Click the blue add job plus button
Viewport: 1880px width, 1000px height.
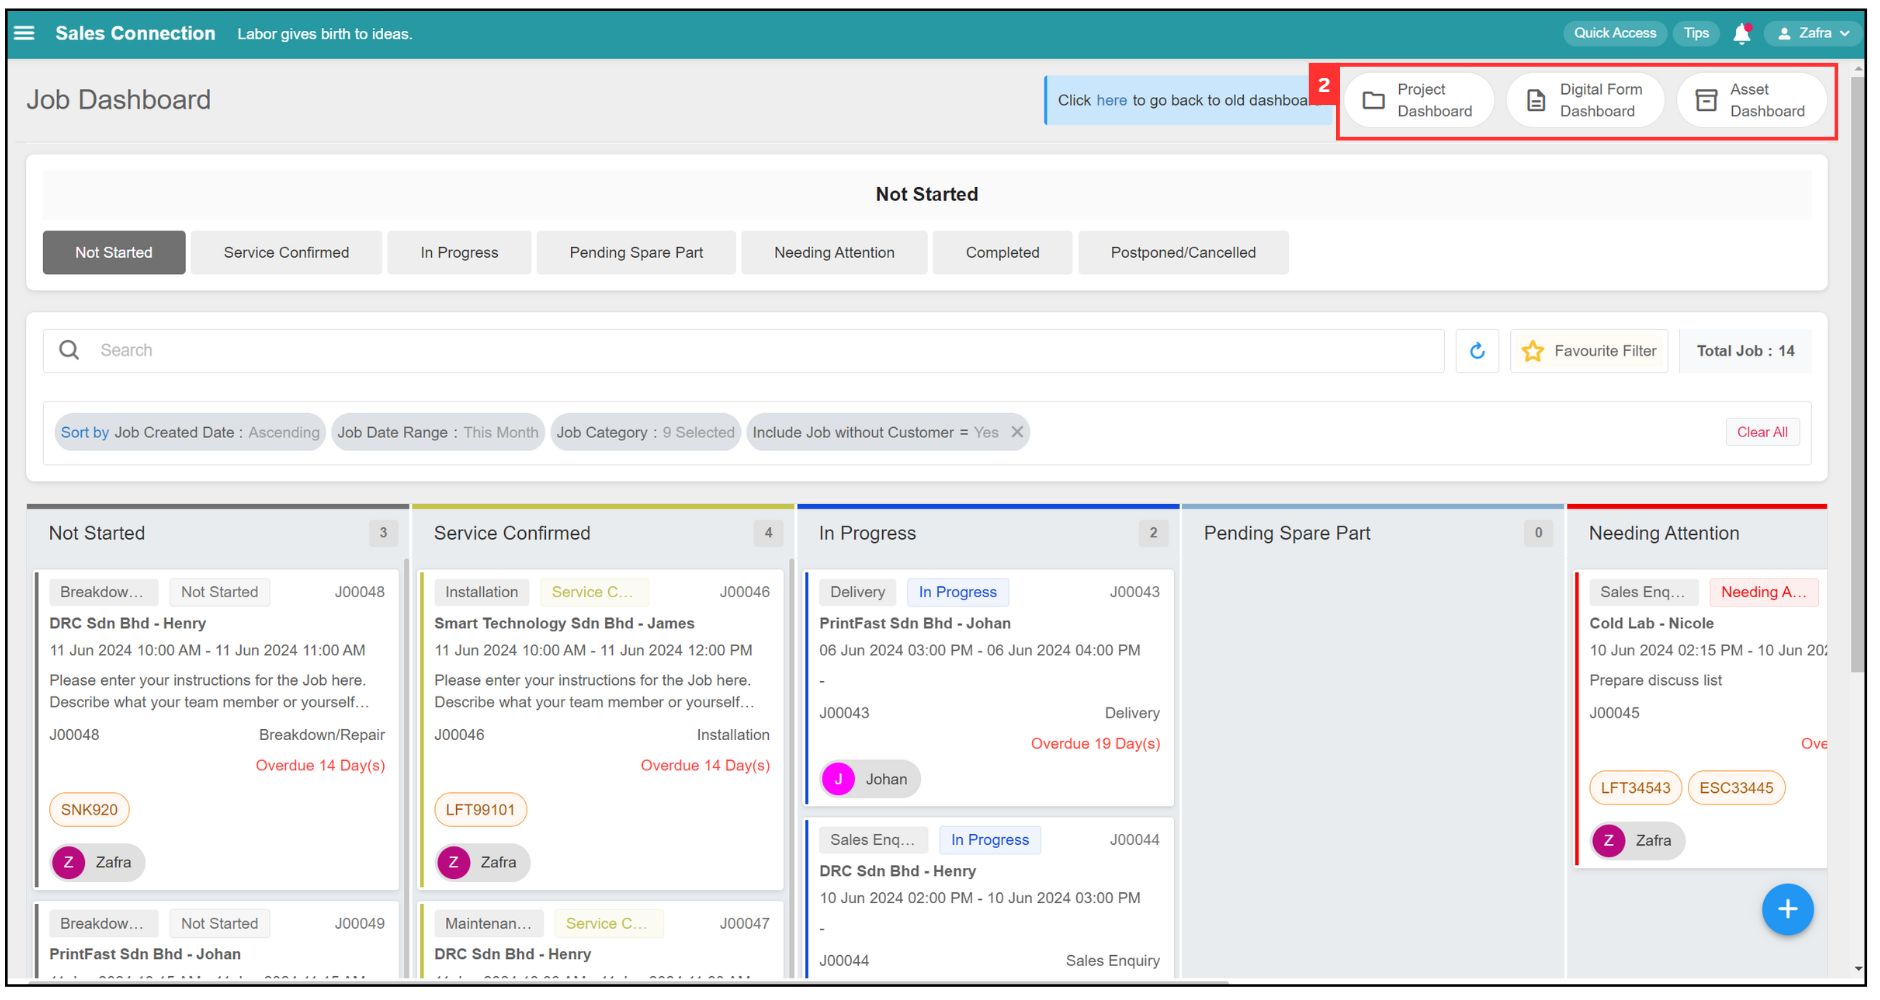1787,909
